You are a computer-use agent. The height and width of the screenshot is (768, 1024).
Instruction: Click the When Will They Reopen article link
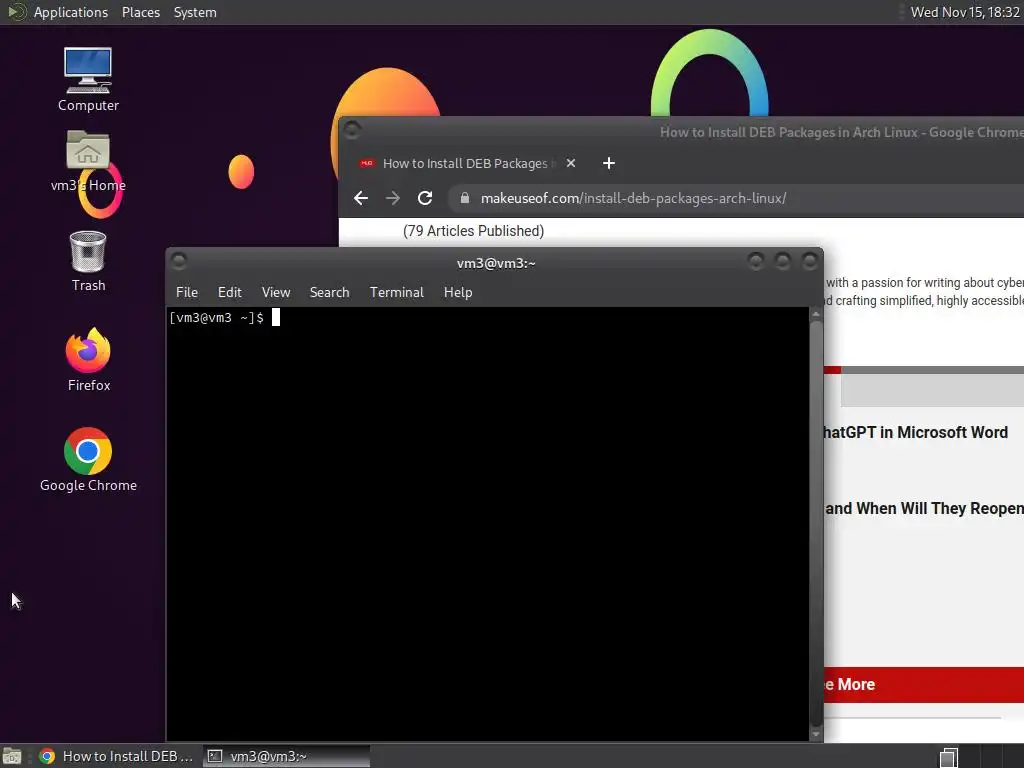click(x=923, y=508)
